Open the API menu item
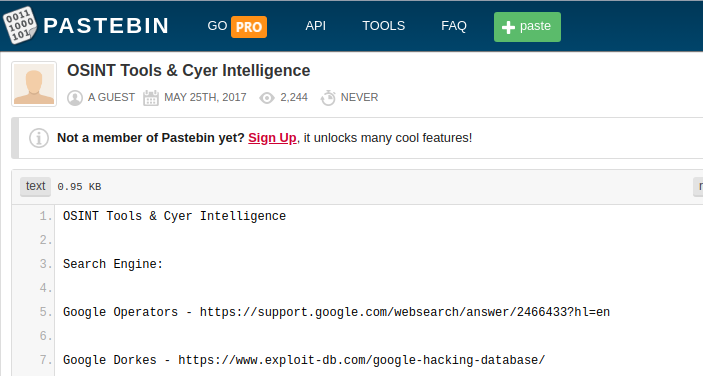The image size is (703, 376). [x=316, y=26]
